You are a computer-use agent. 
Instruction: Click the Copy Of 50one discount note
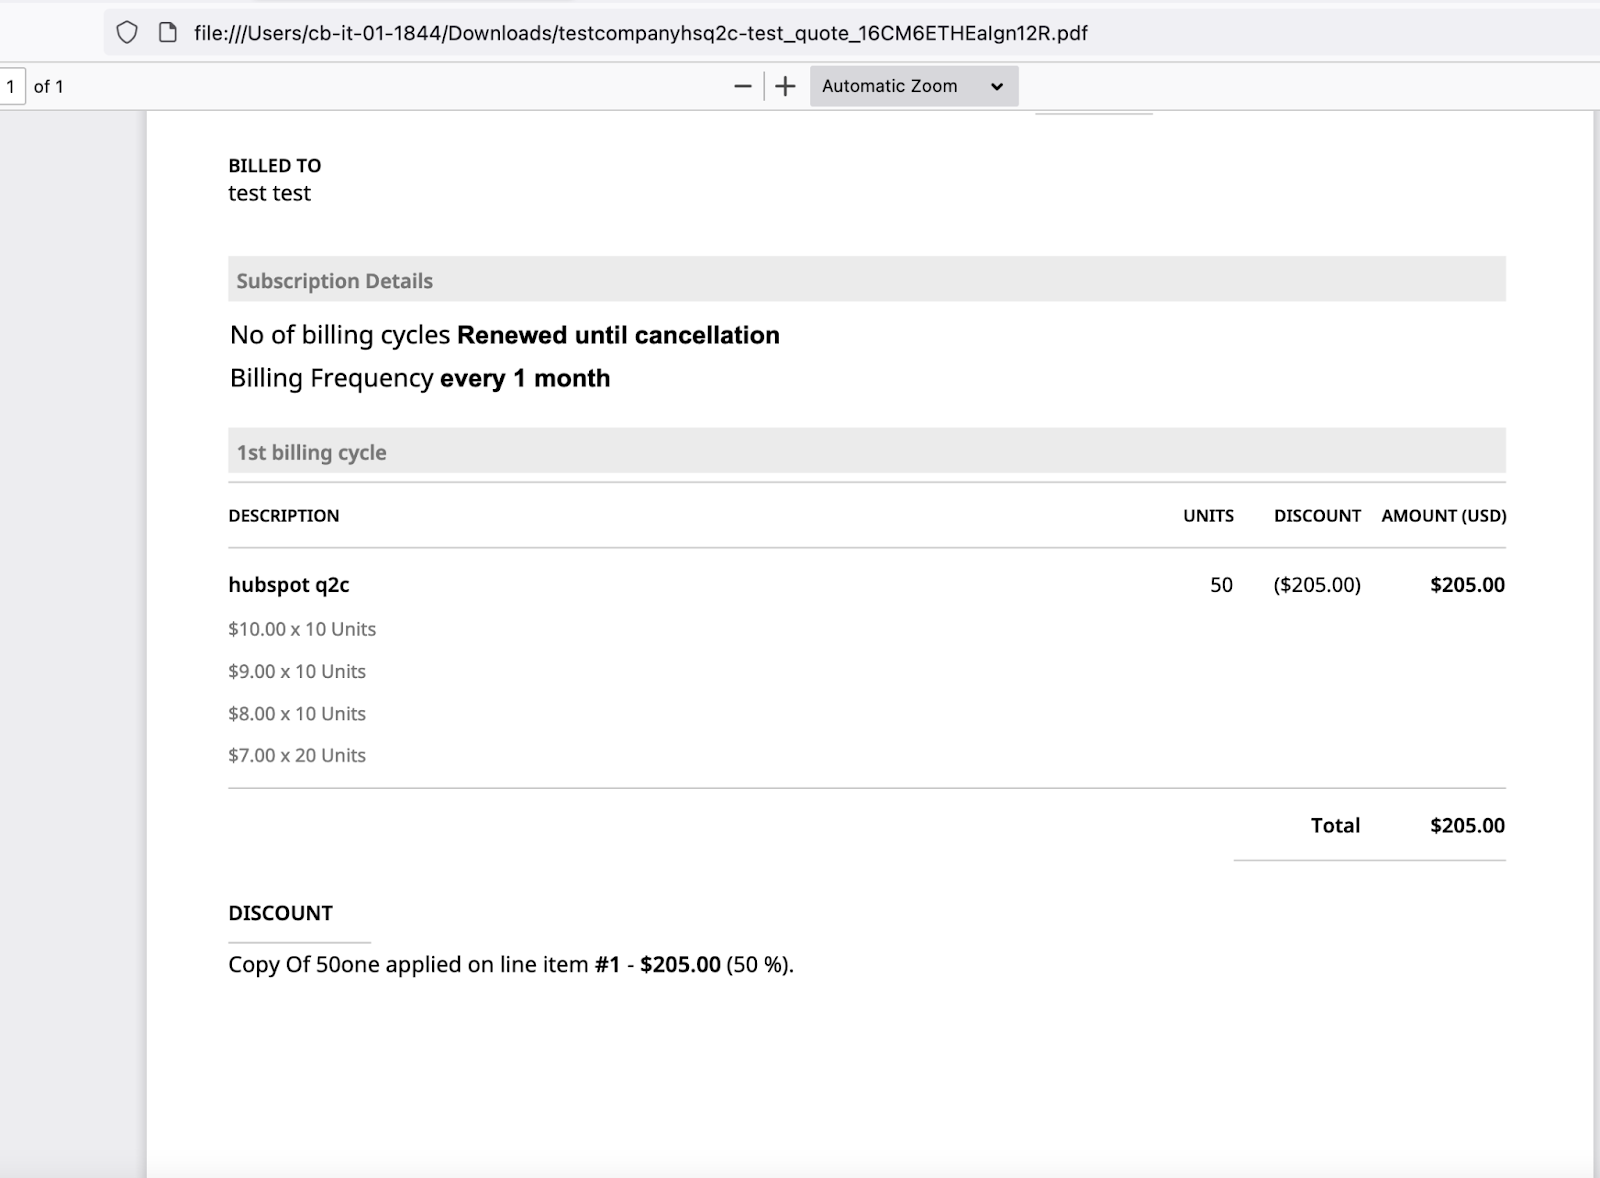click(x=510, y=964)
